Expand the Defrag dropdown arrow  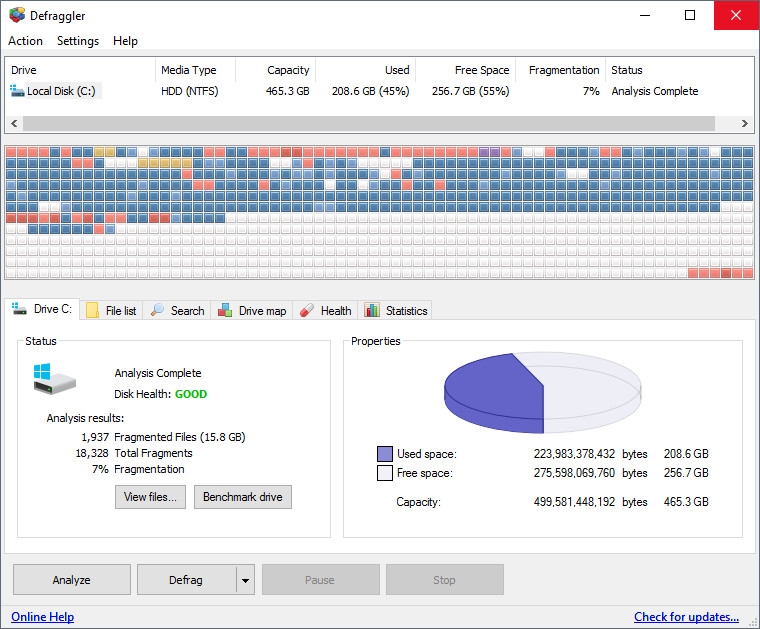click(x=245, y=580)
